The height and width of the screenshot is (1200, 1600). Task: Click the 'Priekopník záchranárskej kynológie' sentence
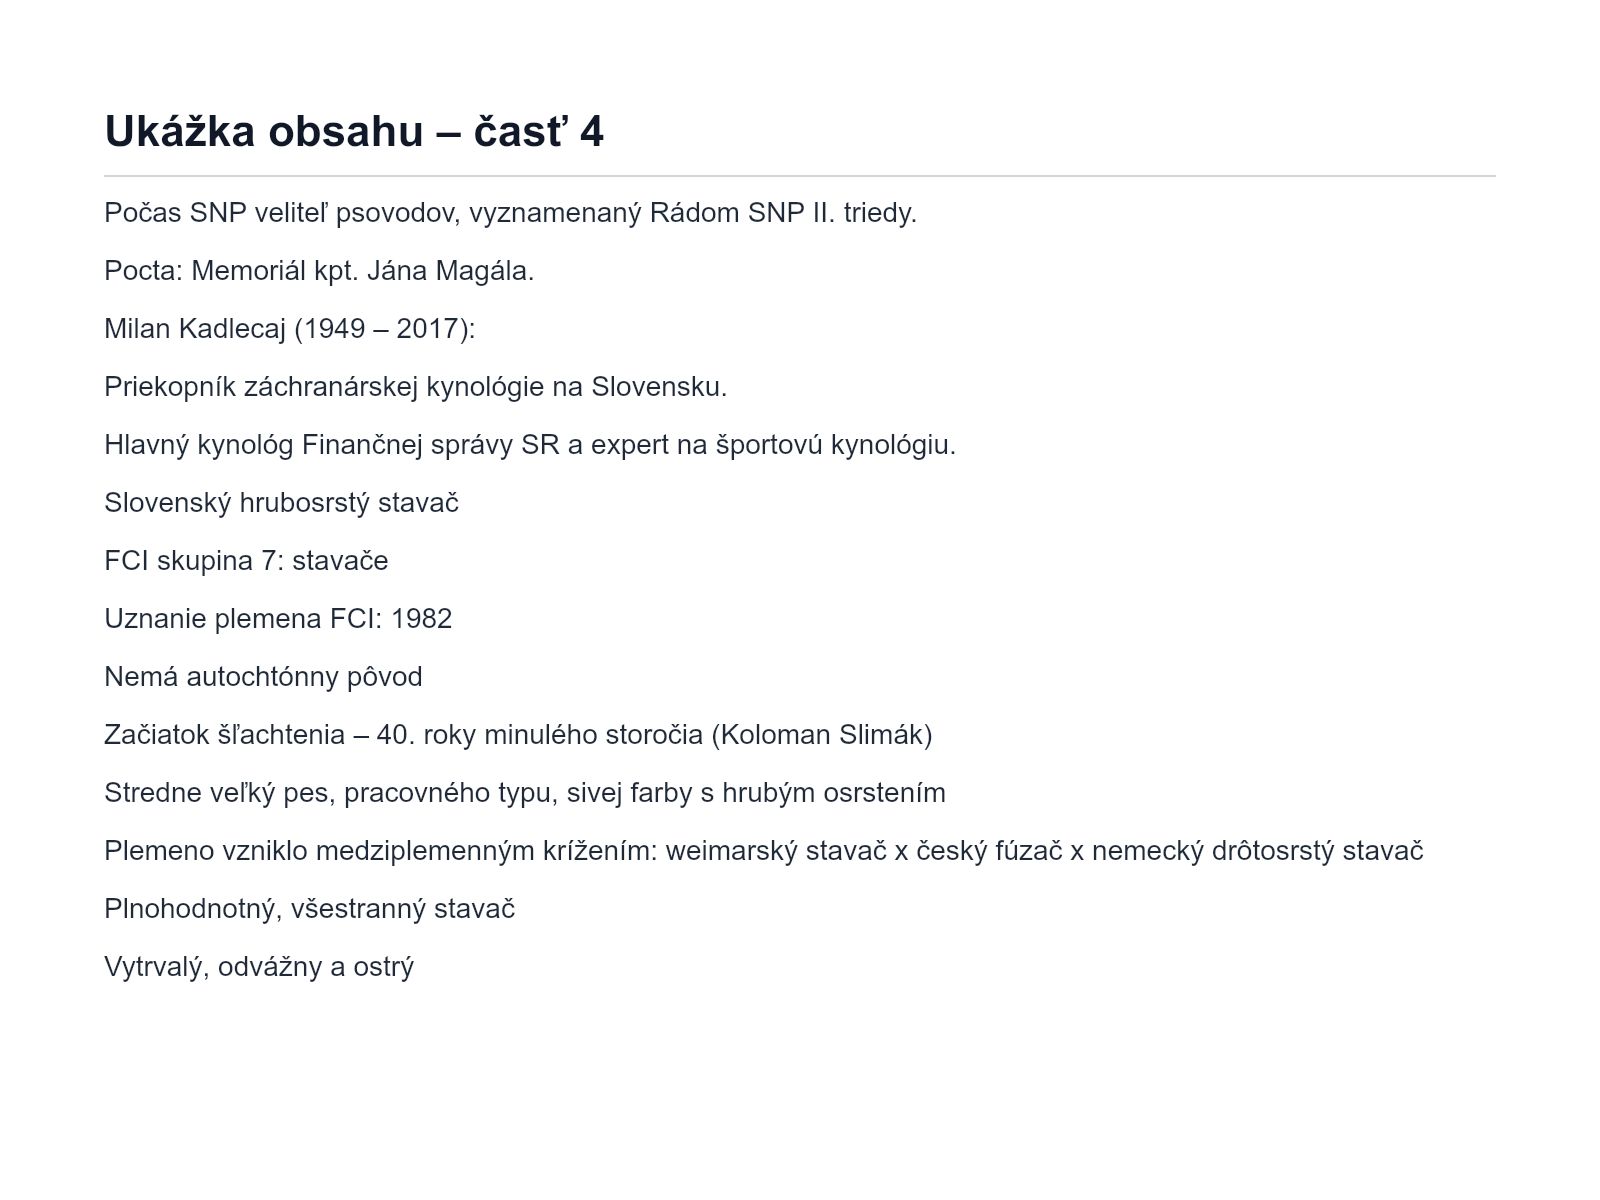[416, 387]
